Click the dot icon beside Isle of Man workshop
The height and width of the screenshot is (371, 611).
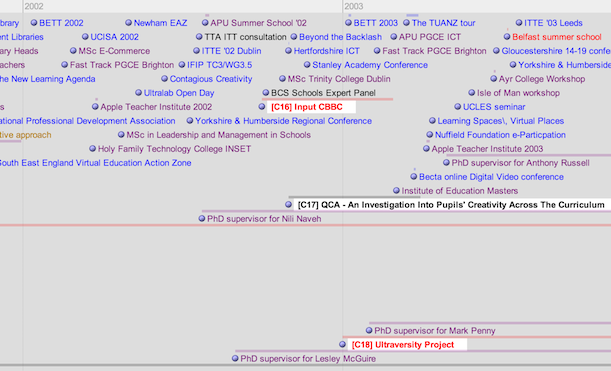point(472,93)
